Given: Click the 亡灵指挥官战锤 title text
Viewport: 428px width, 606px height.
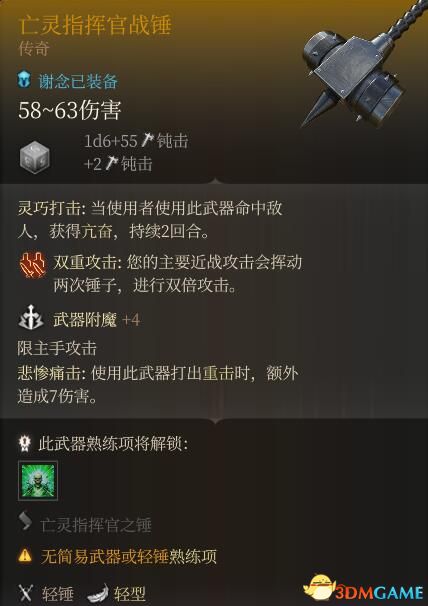Looking at the screenshot, I should (95, 25).
